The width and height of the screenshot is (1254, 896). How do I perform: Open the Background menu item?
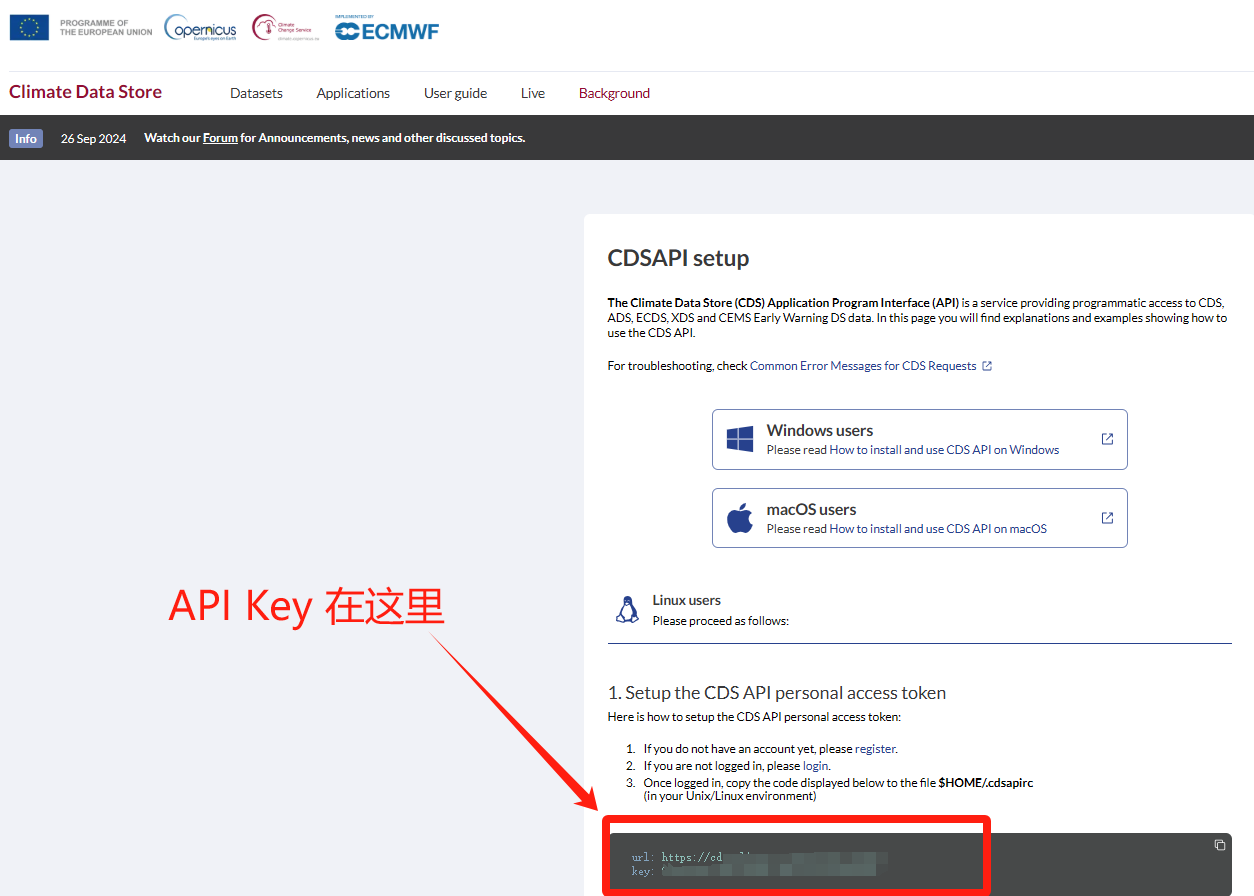[x=614, y=93]
